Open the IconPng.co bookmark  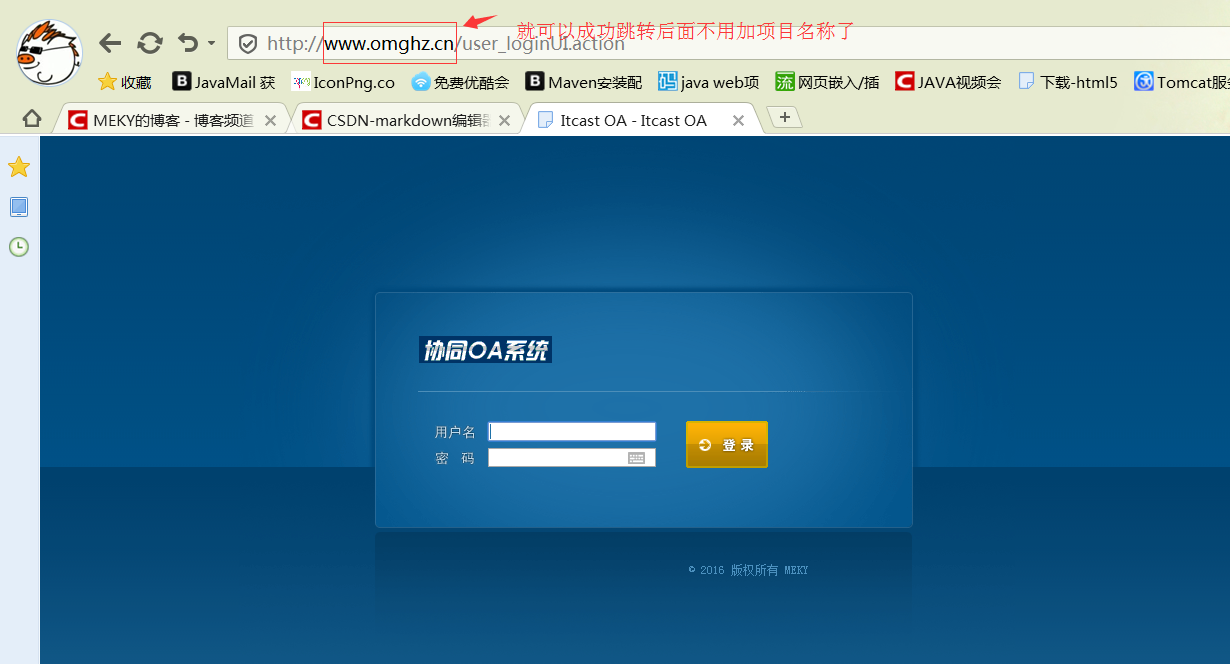pyautogui.click(x=343, y=82)
